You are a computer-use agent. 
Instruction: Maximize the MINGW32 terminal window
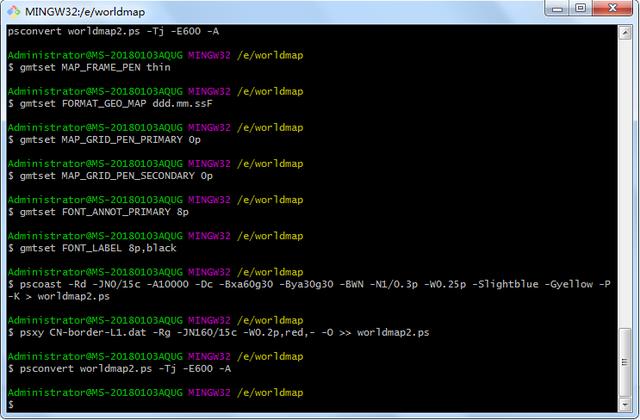pos(581,8)
